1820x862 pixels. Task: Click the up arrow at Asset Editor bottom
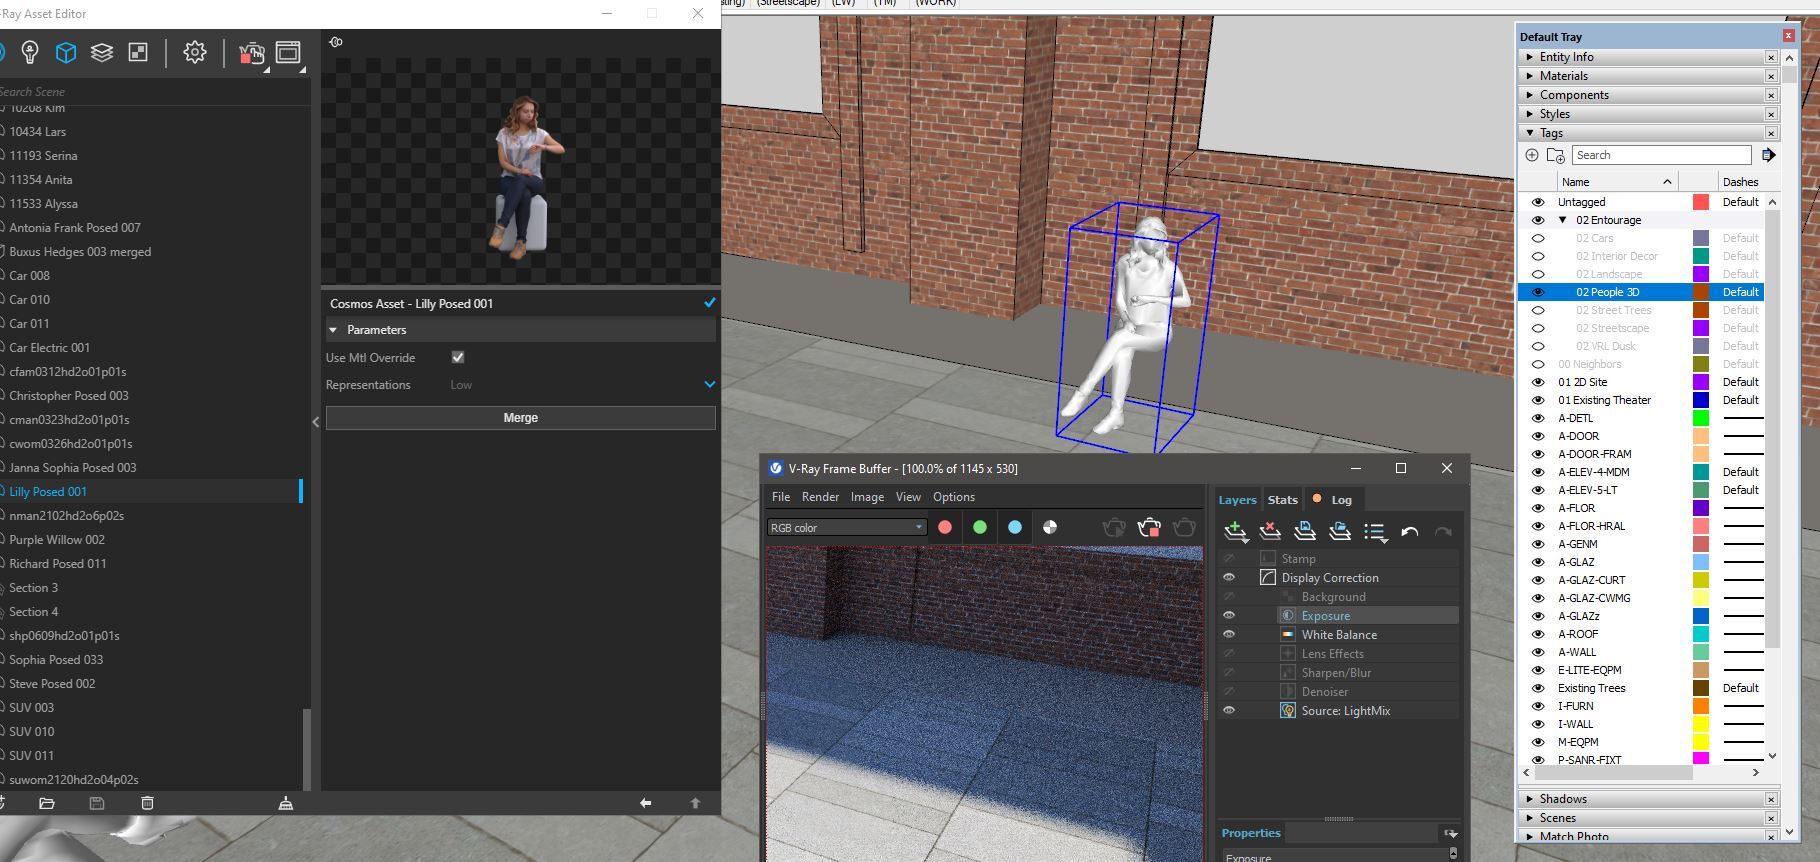click(696, 803)
